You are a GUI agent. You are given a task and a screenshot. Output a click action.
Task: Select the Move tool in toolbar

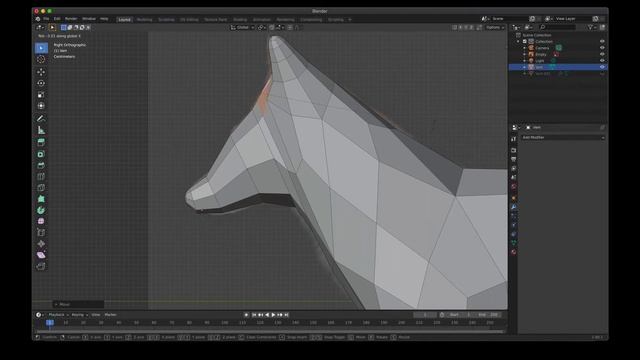point(41,72)
